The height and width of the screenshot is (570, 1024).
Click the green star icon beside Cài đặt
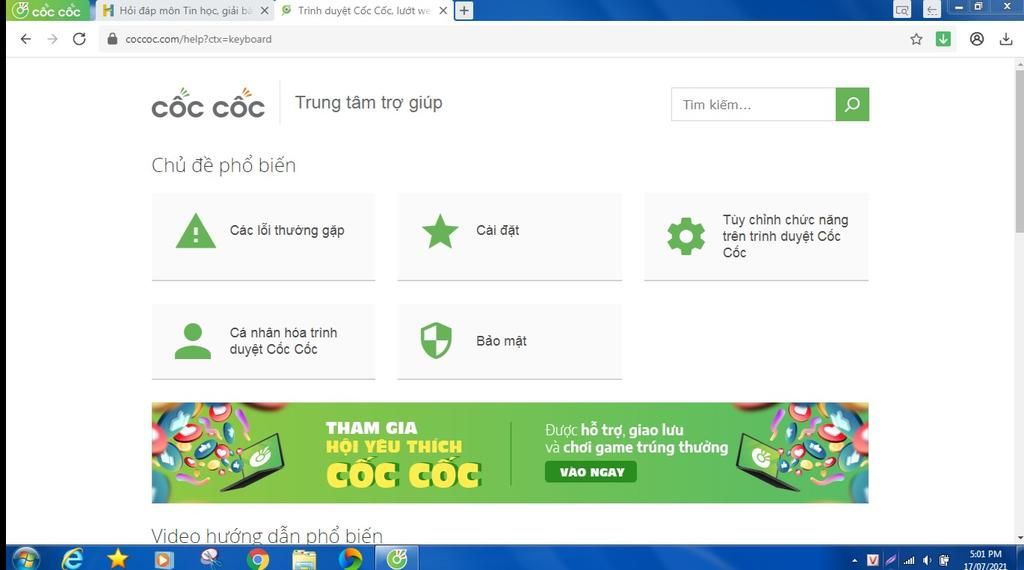pos(440,231)
